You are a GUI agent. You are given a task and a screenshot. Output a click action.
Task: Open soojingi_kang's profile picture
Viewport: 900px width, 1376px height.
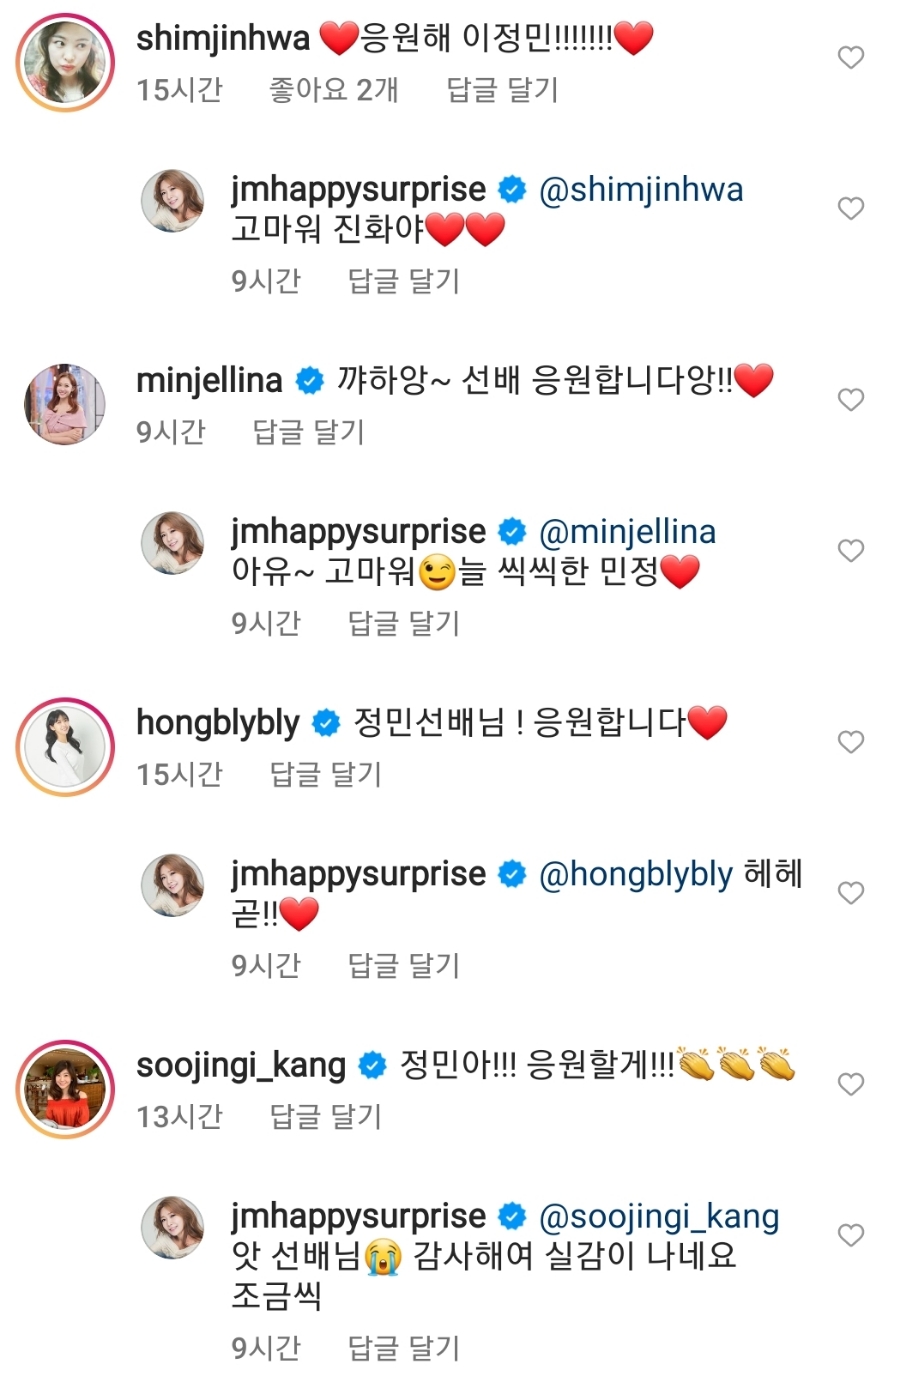coord(66,1089)
